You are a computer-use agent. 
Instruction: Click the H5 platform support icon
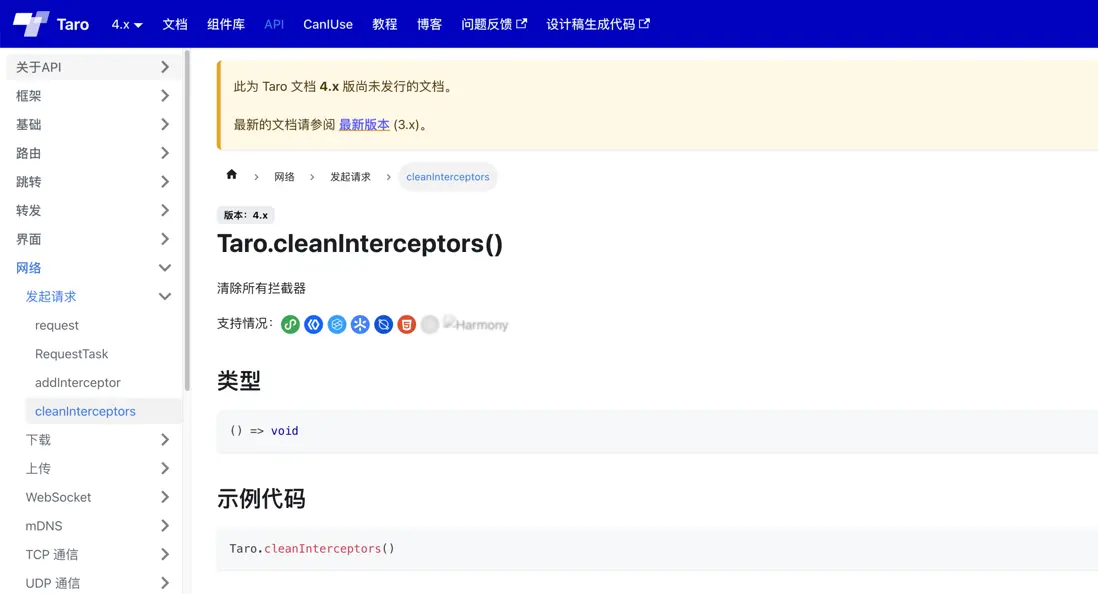(x=406, y=324)
